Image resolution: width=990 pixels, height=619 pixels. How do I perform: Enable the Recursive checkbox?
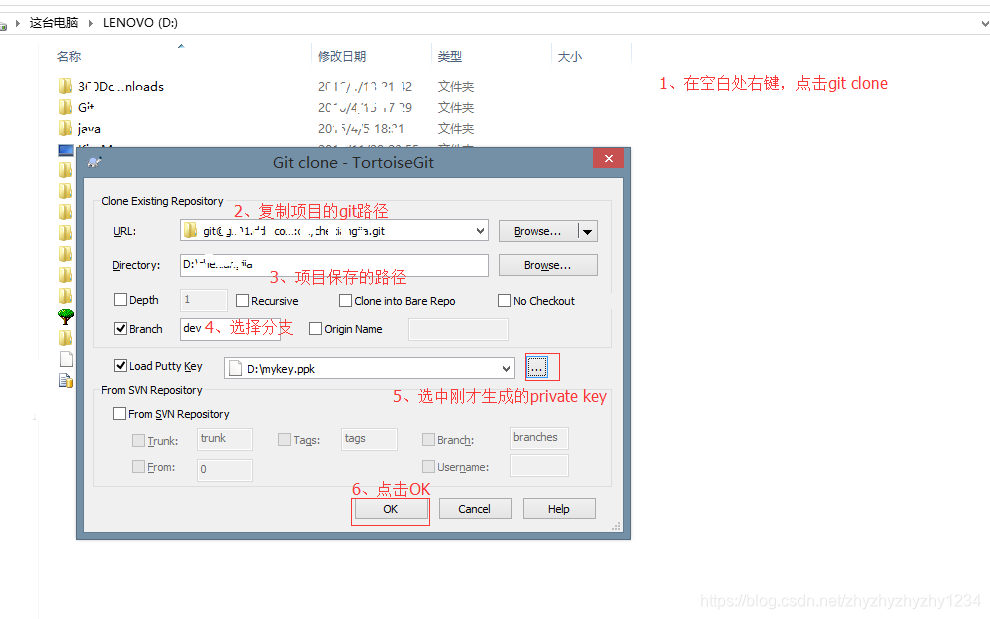(242, 301)
